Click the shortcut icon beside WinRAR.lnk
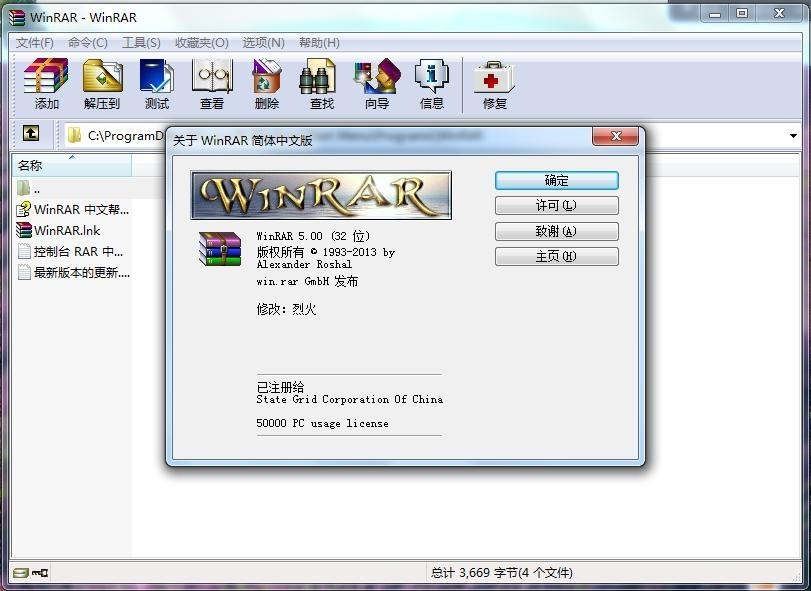 pyautogui.click(x=23, y=230)
